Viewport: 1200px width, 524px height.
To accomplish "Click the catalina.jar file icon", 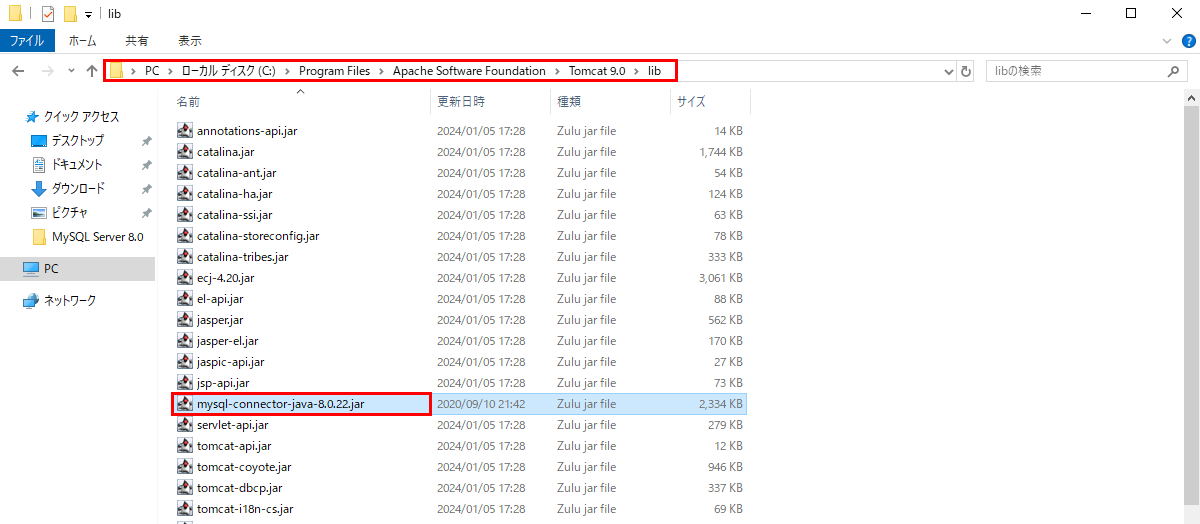I will pyautogui.click(x=184, y=152).
